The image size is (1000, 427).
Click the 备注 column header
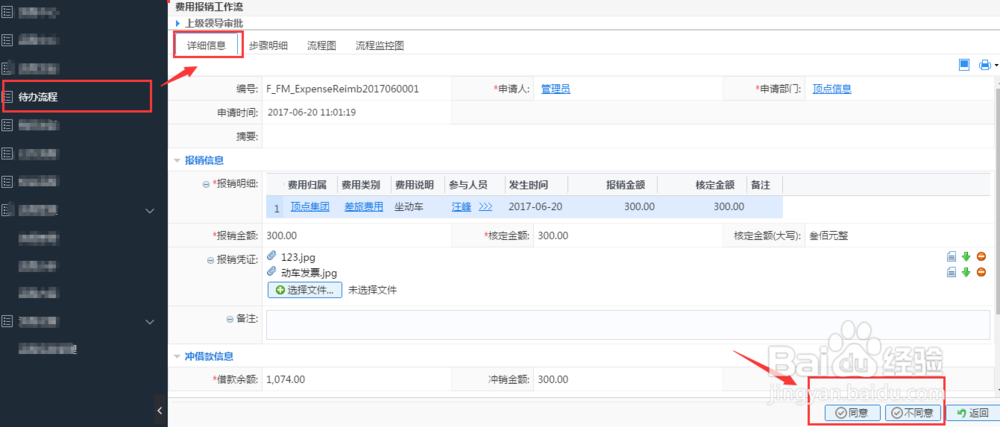coord(761,185)
